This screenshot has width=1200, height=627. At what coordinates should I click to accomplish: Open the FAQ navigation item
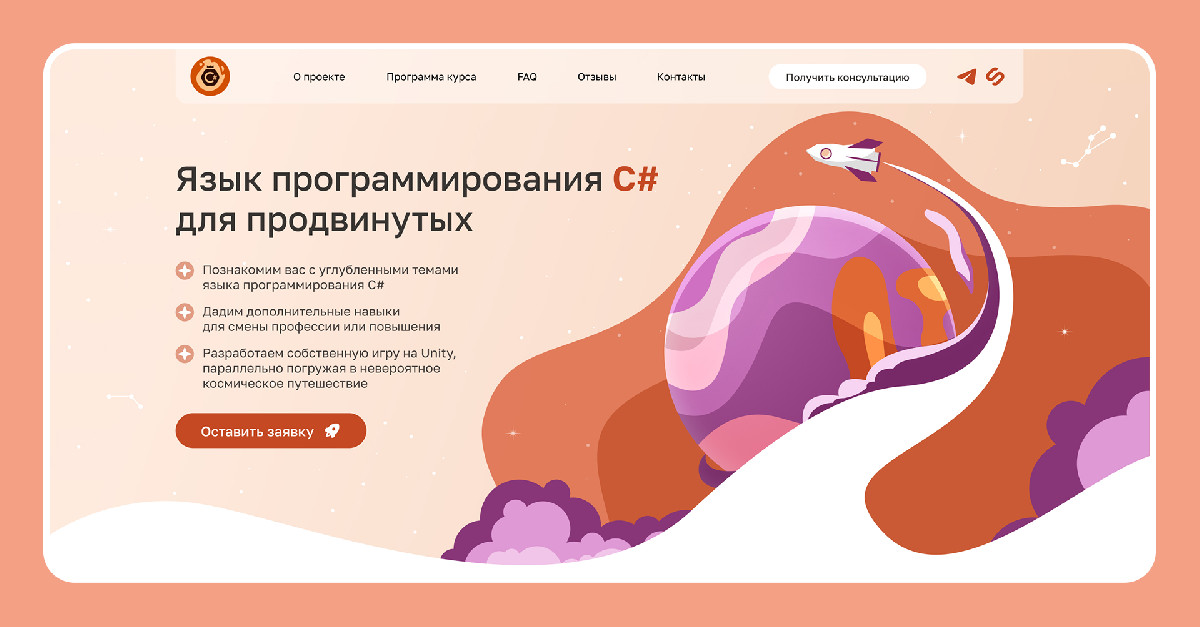coord(527,77)
